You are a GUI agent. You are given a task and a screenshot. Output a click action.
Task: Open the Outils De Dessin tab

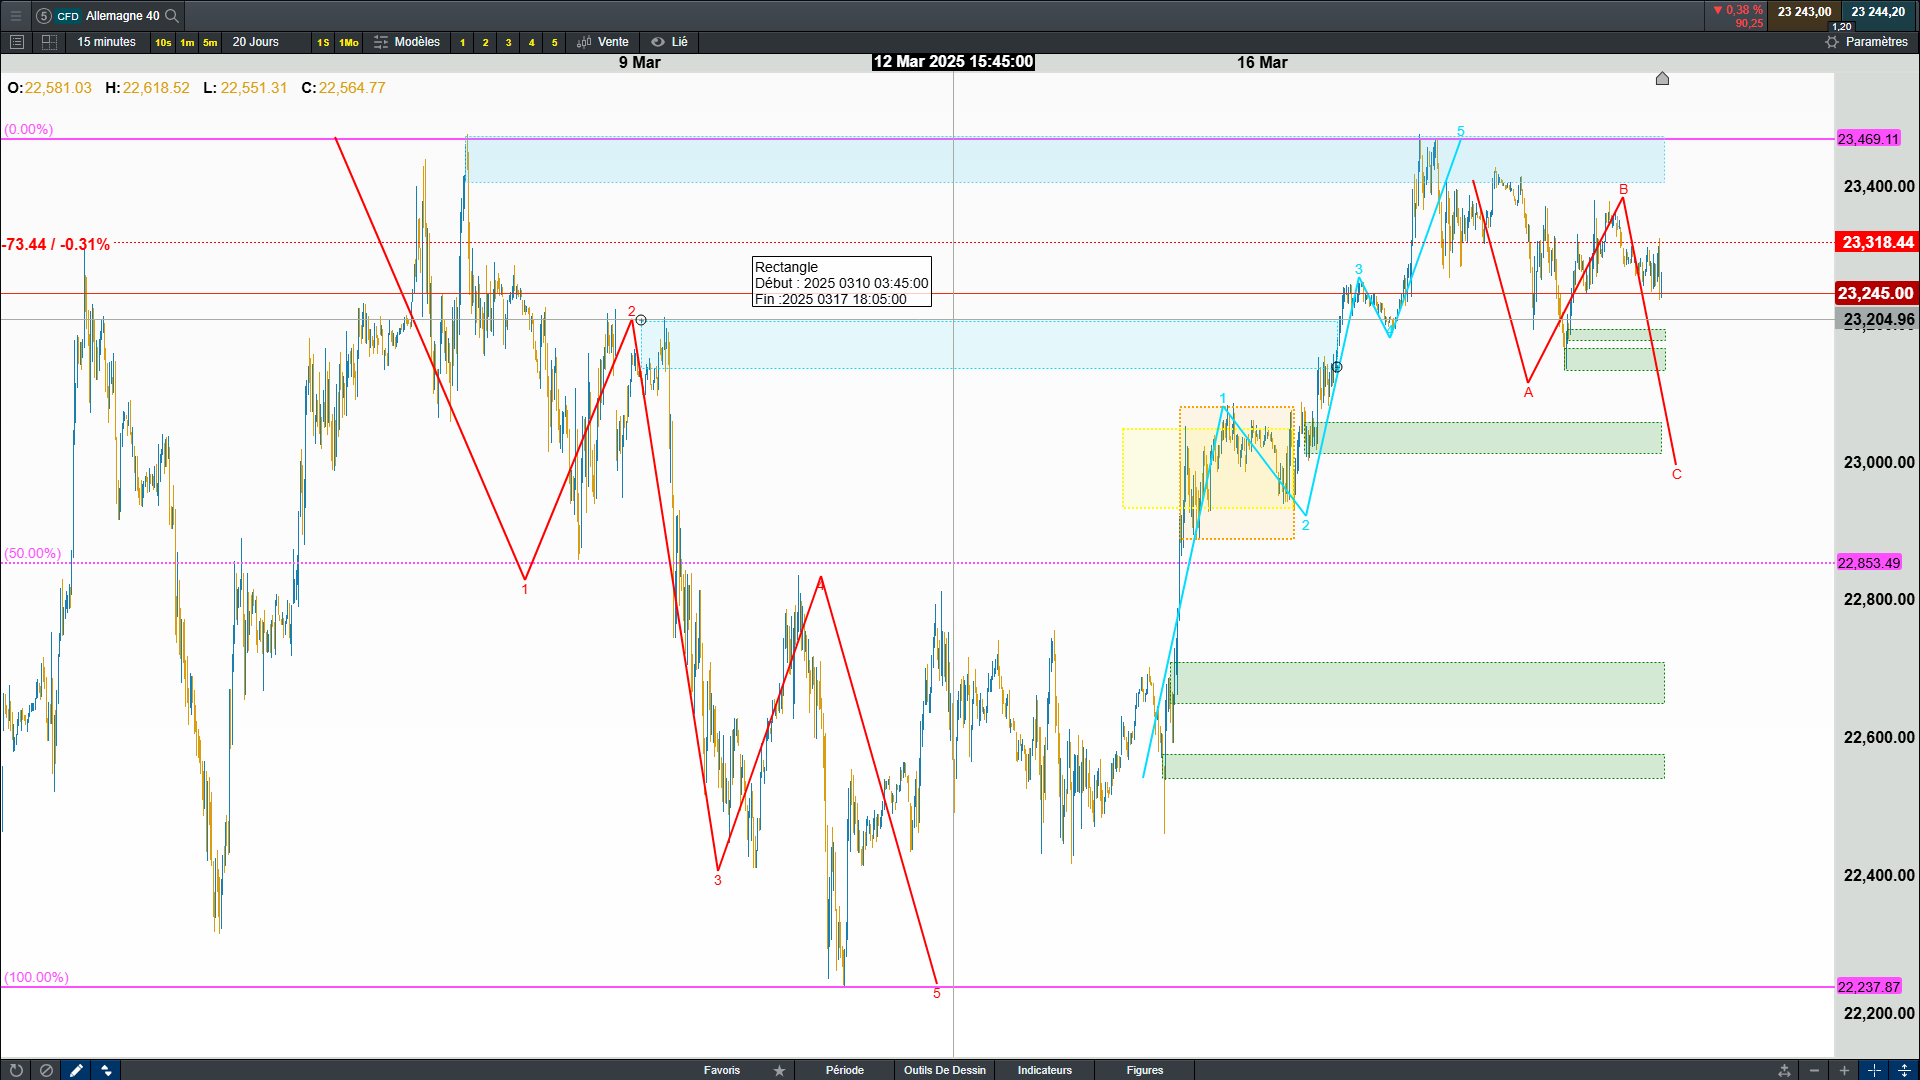944,1070
